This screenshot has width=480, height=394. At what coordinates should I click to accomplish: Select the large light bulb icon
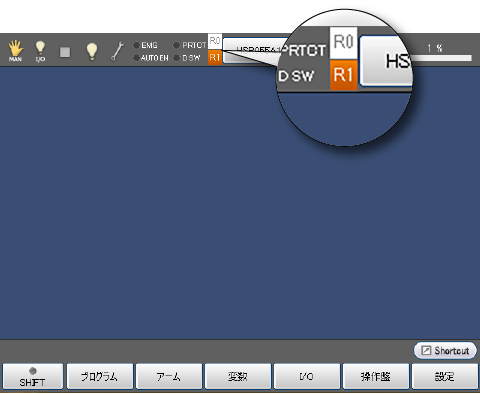point(92,51)
